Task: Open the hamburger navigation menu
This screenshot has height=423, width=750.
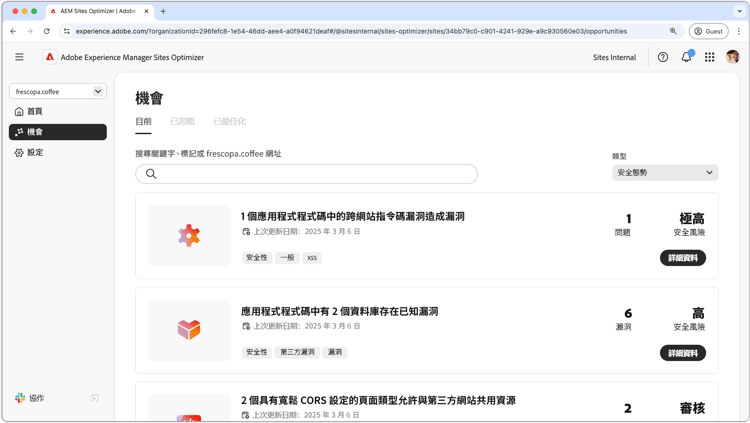Action: point(19,57)
